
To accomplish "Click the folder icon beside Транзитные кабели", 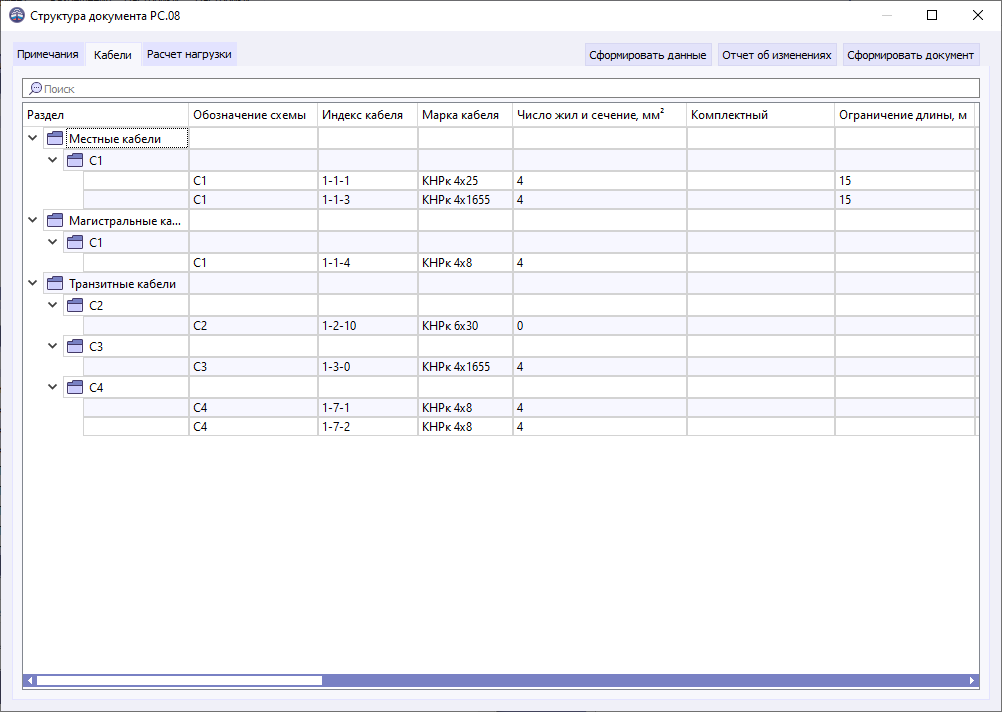I will (54, 283).
